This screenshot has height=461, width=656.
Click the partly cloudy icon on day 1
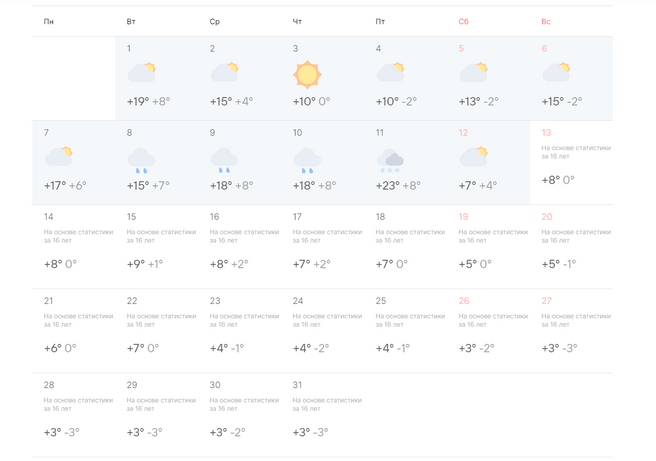tap(141, 73)
